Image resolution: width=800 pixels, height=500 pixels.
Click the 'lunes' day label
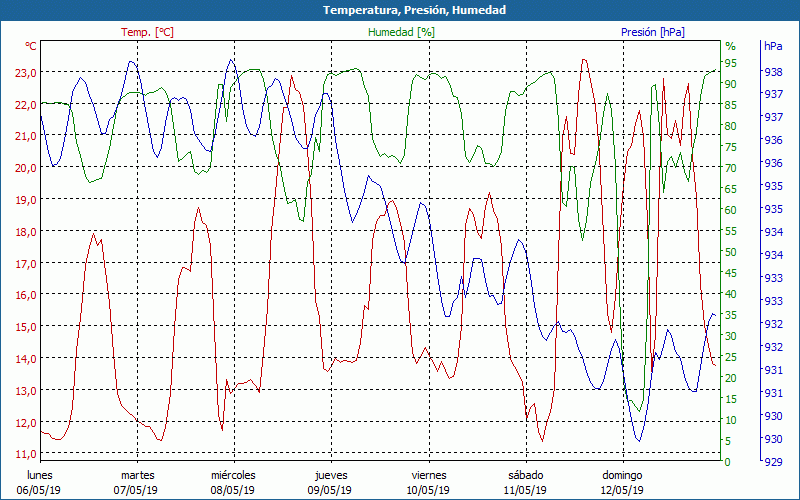pyautogui.click(x=40, y=476)
